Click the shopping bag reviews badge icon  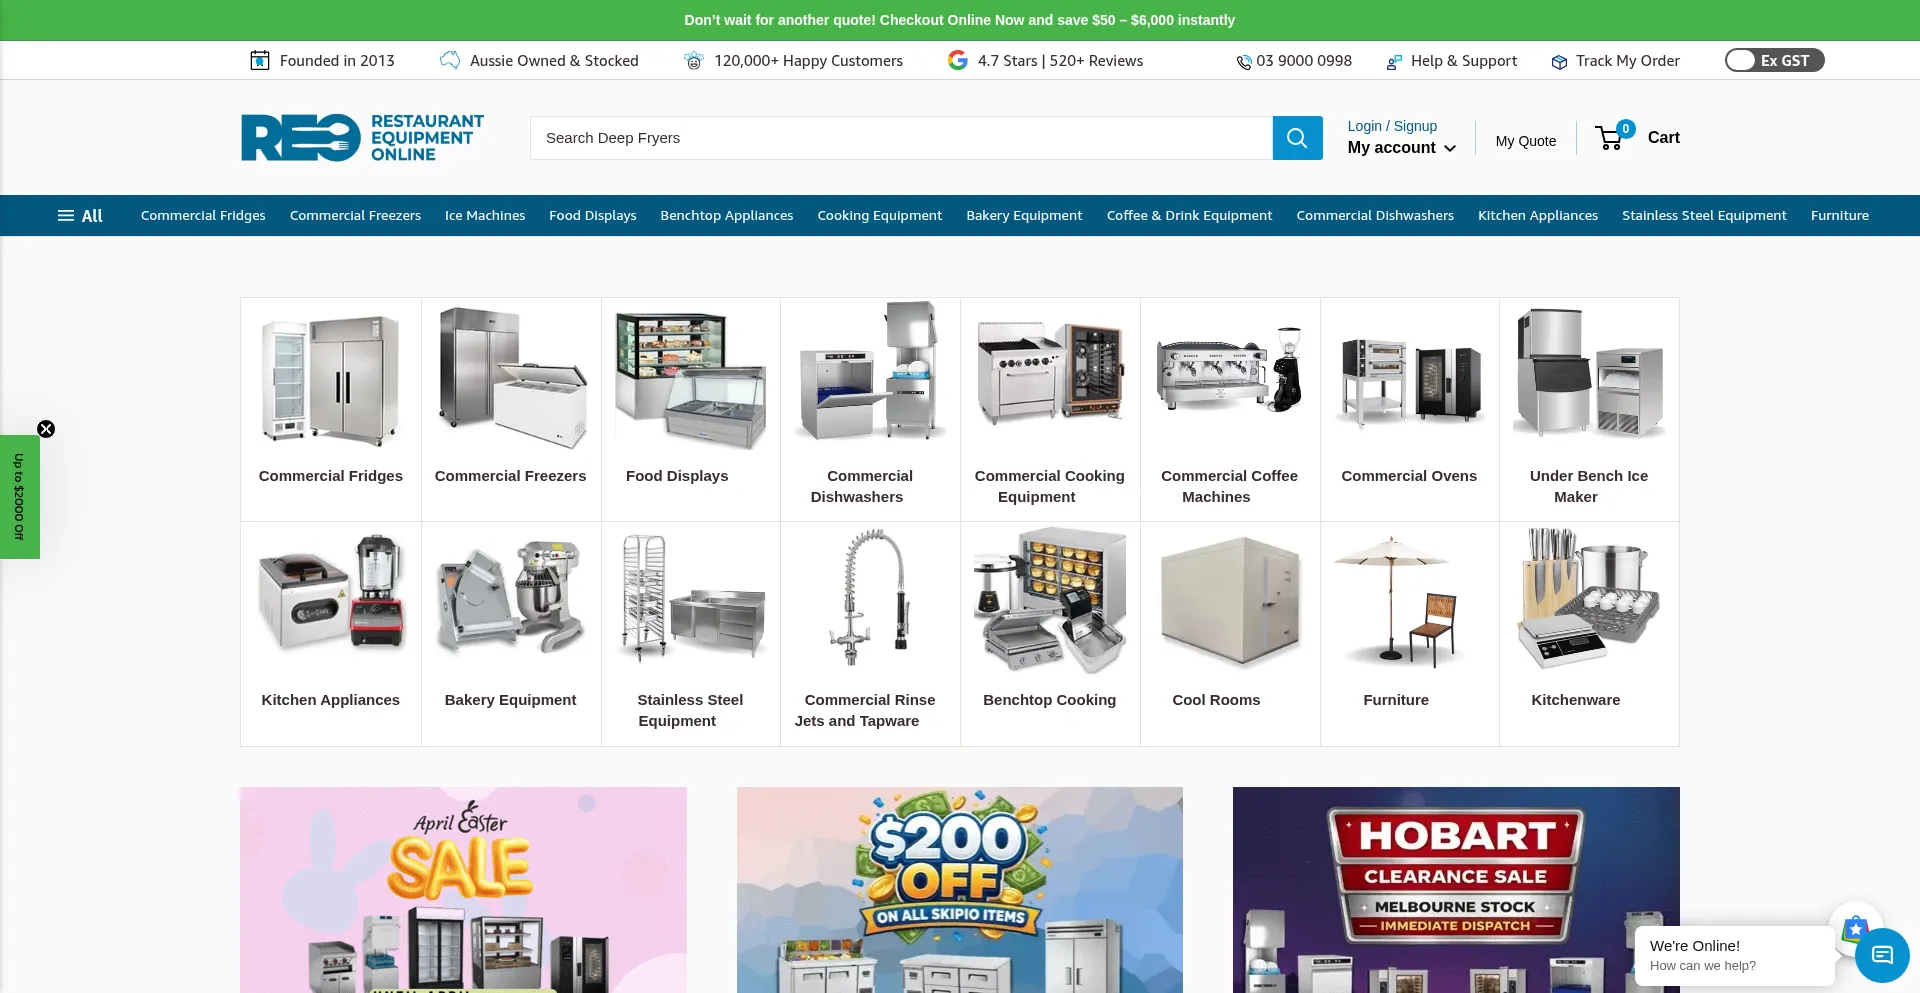coord(1855,928)
